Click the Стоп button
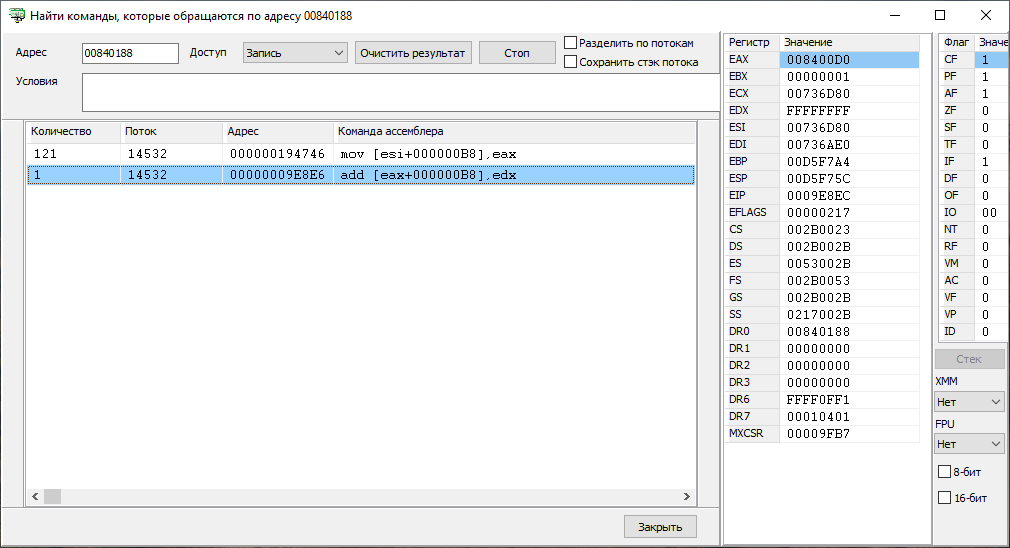The width and height of the screenshot is (1010, 548). click(517, 53)
